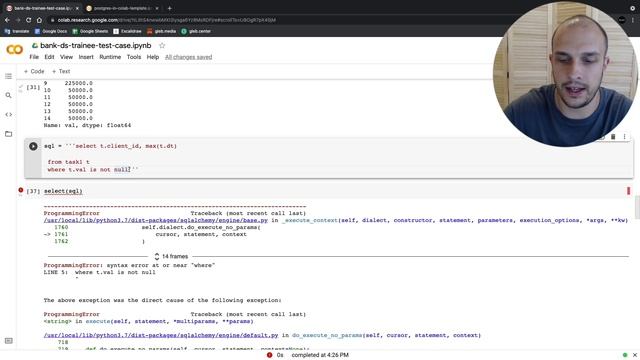Open the gleb.media bookmark

coord(161,31)
